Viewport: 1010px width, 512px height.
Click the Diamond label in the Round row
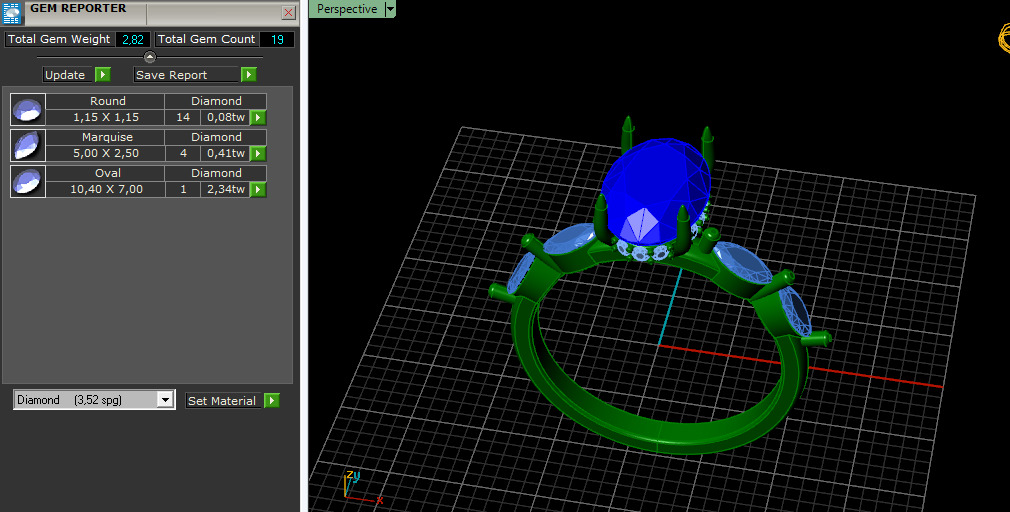tap(216, 101)
